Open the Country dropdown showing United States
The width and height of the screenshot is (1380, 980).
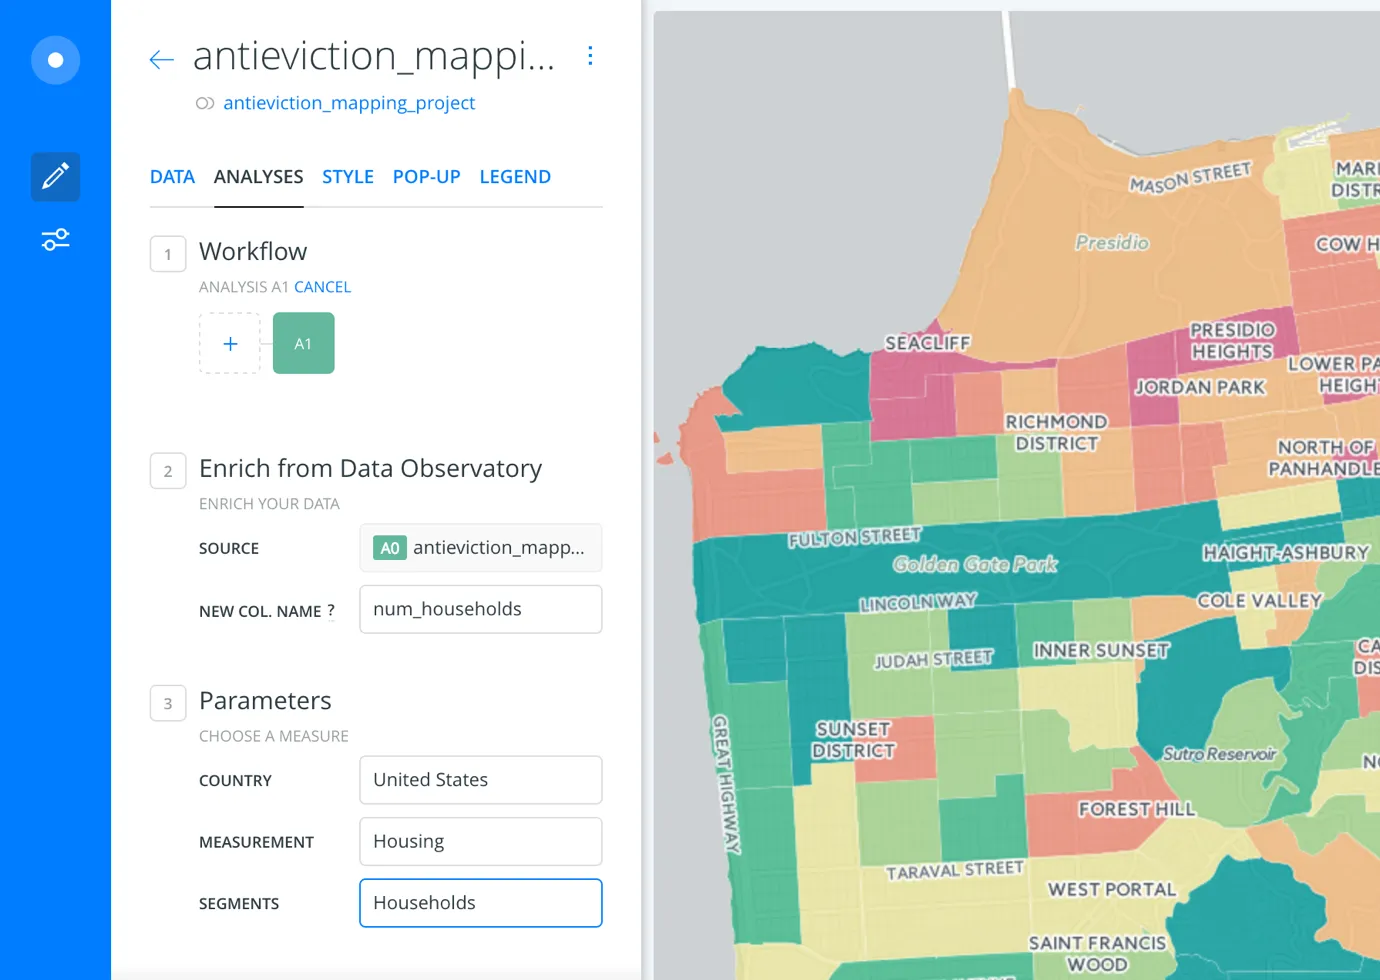pos(480,780)
